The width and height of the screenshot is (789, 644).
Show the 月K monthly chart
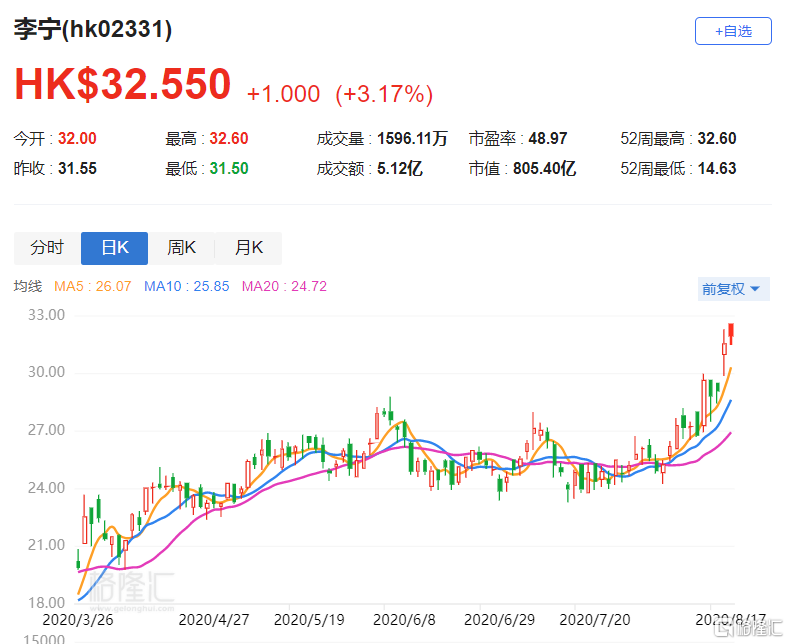[x=248, y=248]
